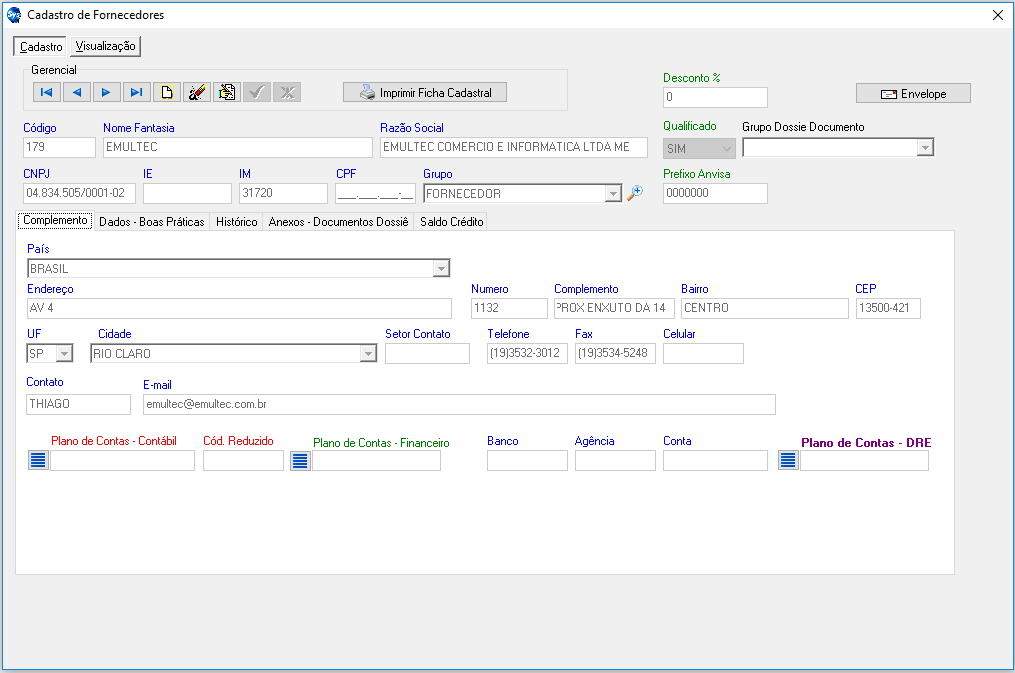Click the Desconto % input field
The width and height of the screenshot is (1015, 673).
715,97
